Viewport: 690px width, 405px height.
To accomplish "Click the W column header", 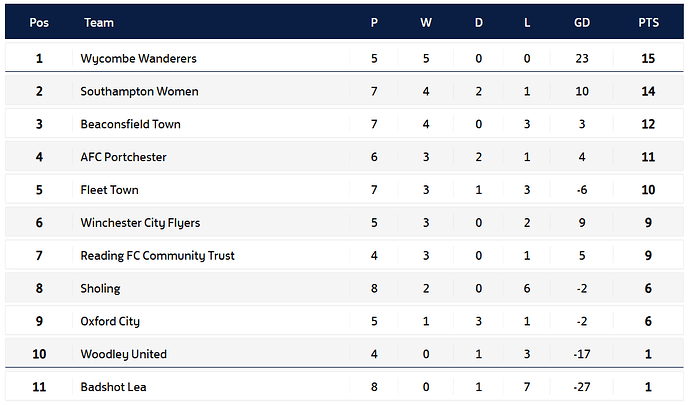I will [426, 23].
